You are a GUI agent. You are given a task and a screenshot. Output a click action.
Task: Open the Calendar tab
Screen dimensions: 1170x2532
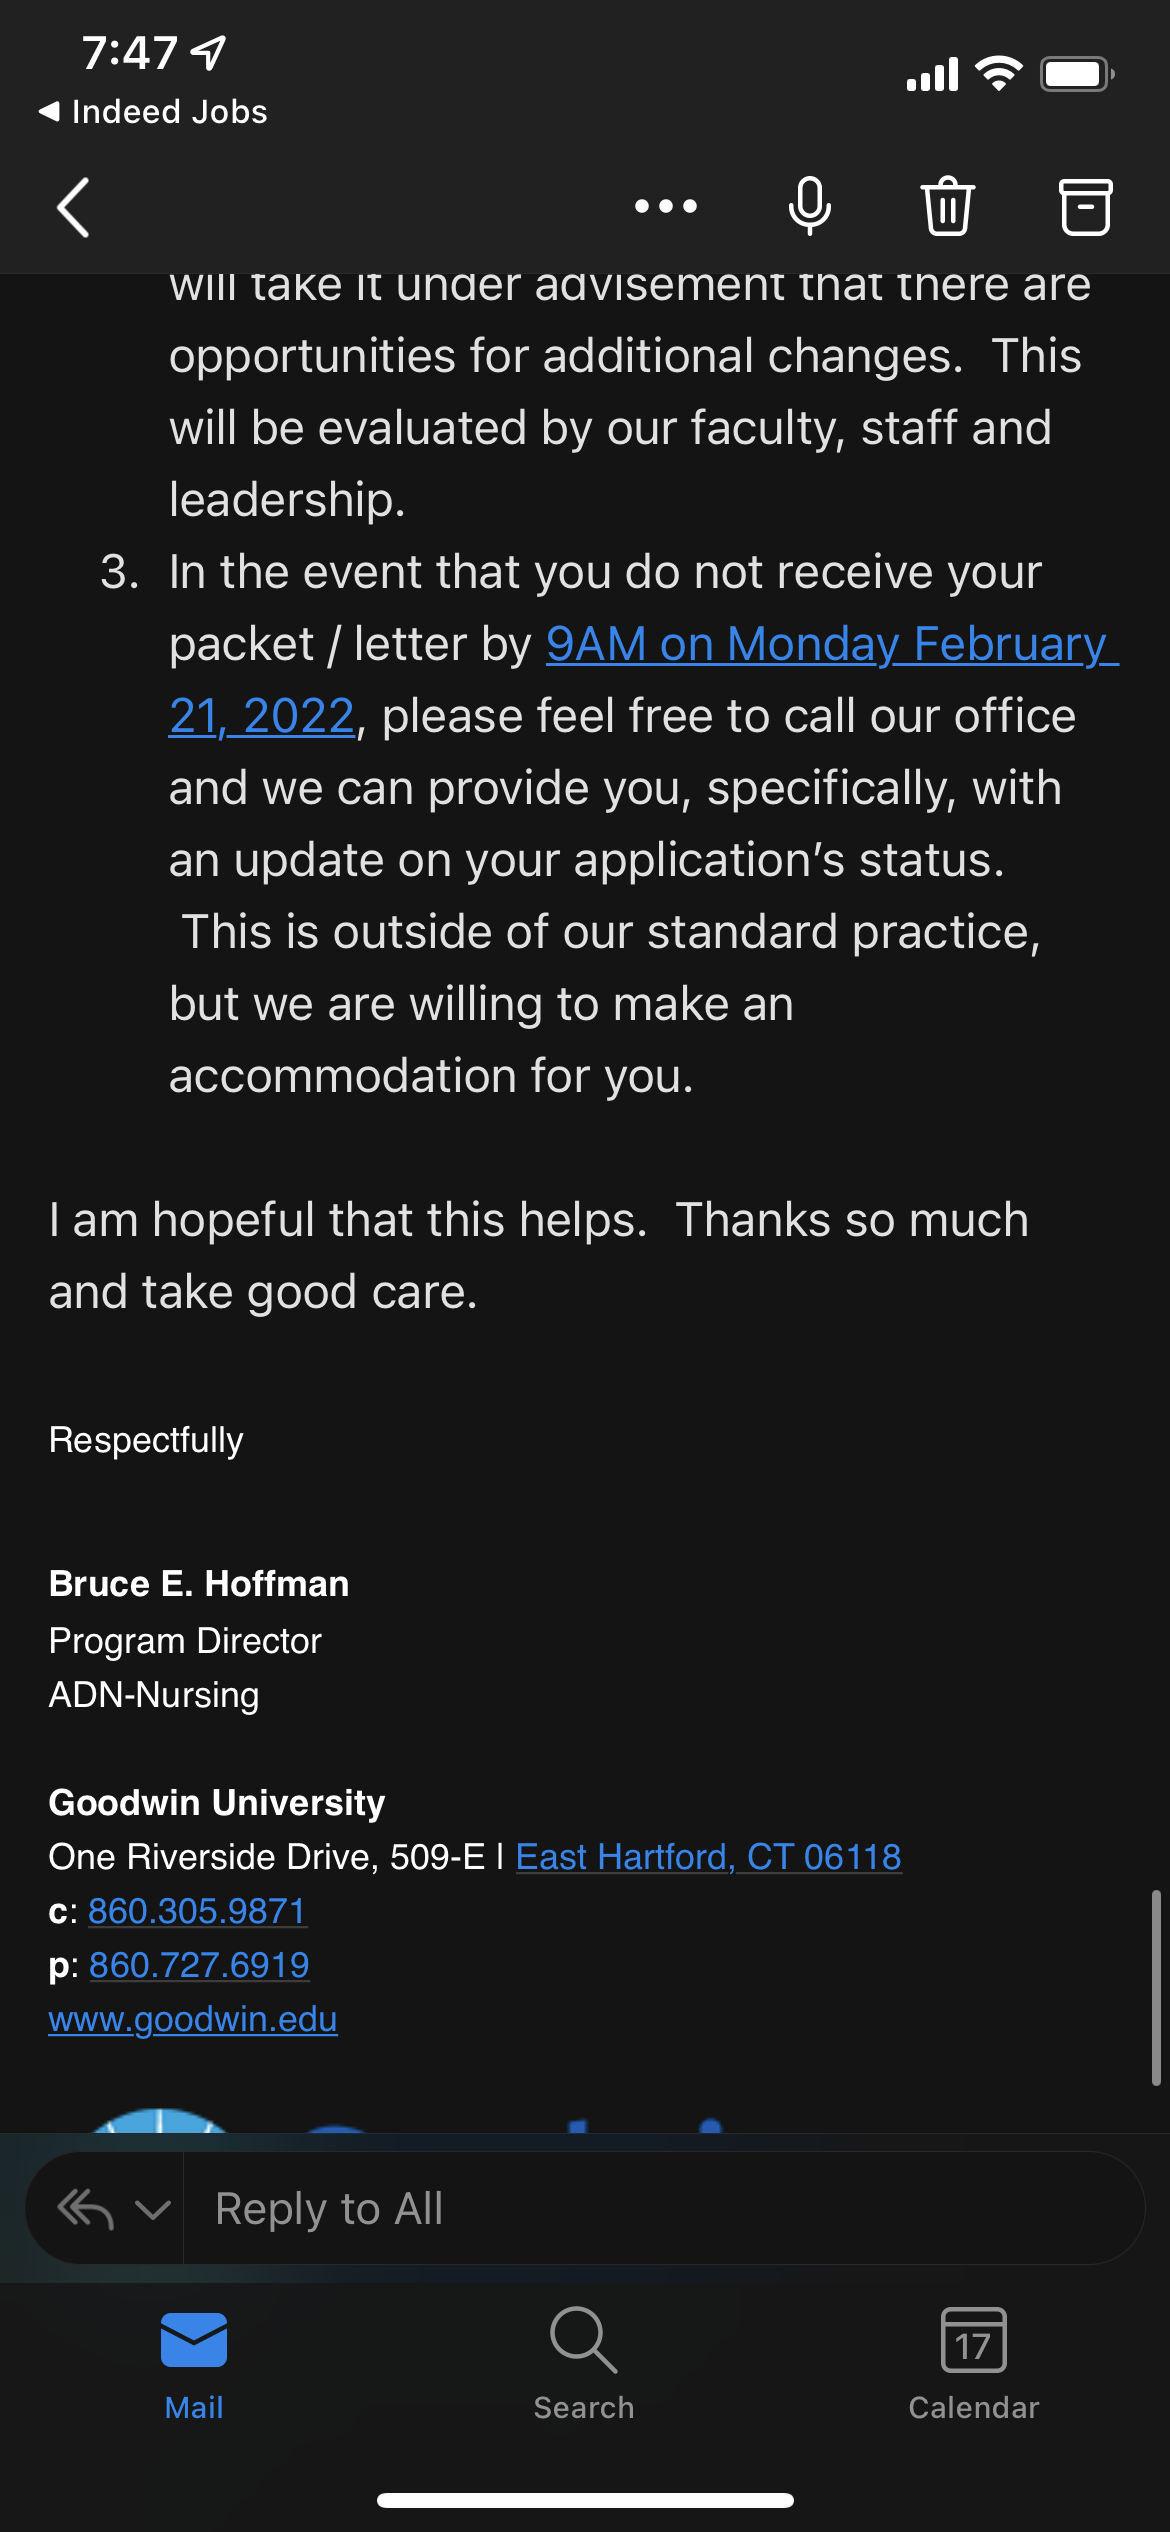(x=974, y=2364)
